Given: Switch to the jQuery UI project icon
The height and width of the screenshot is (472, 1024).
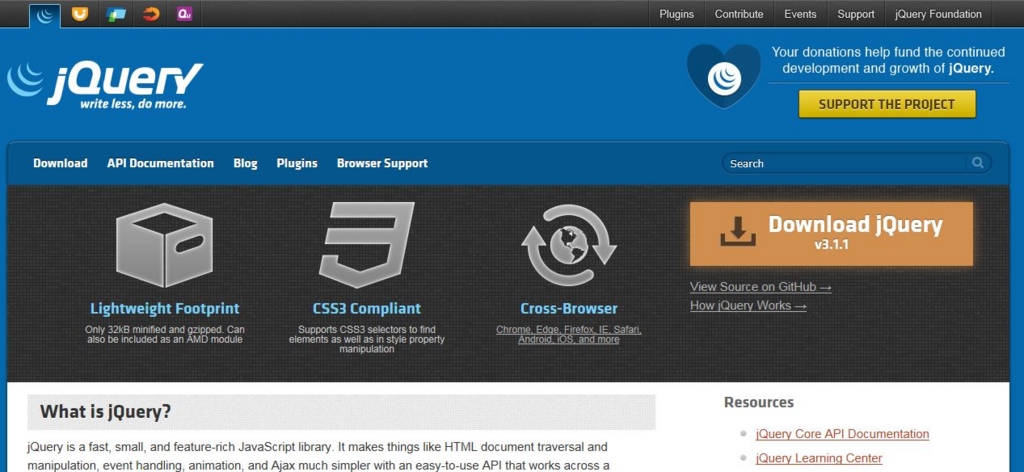Looking at the screenshot, I should click(80, 14).
